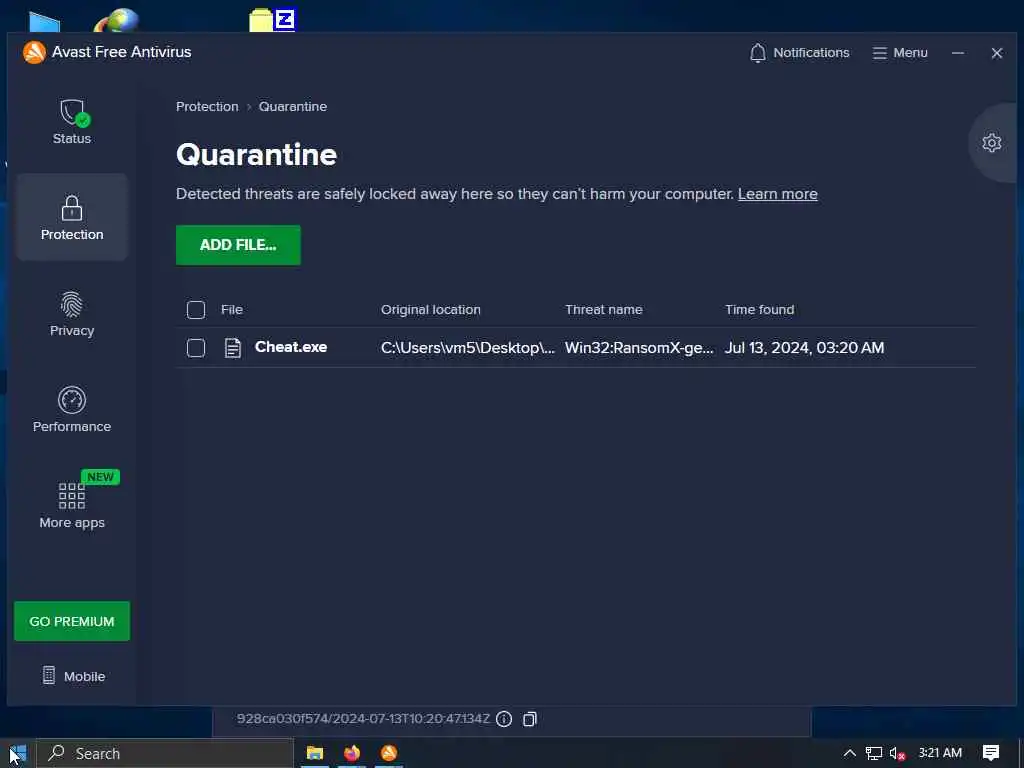
Task: Open the hamburger Menu
Action: (x=900, y=53)
